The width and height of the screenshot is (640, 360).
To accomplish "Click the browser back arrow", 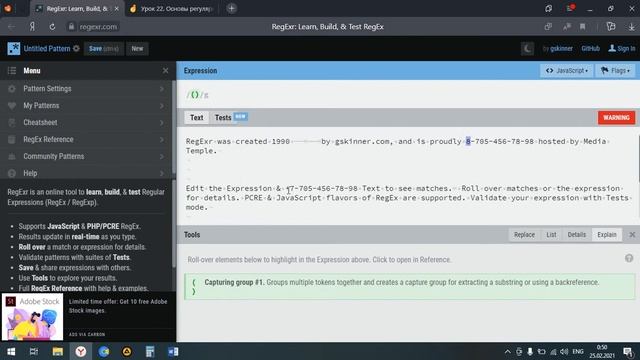I will coord(11,27).
